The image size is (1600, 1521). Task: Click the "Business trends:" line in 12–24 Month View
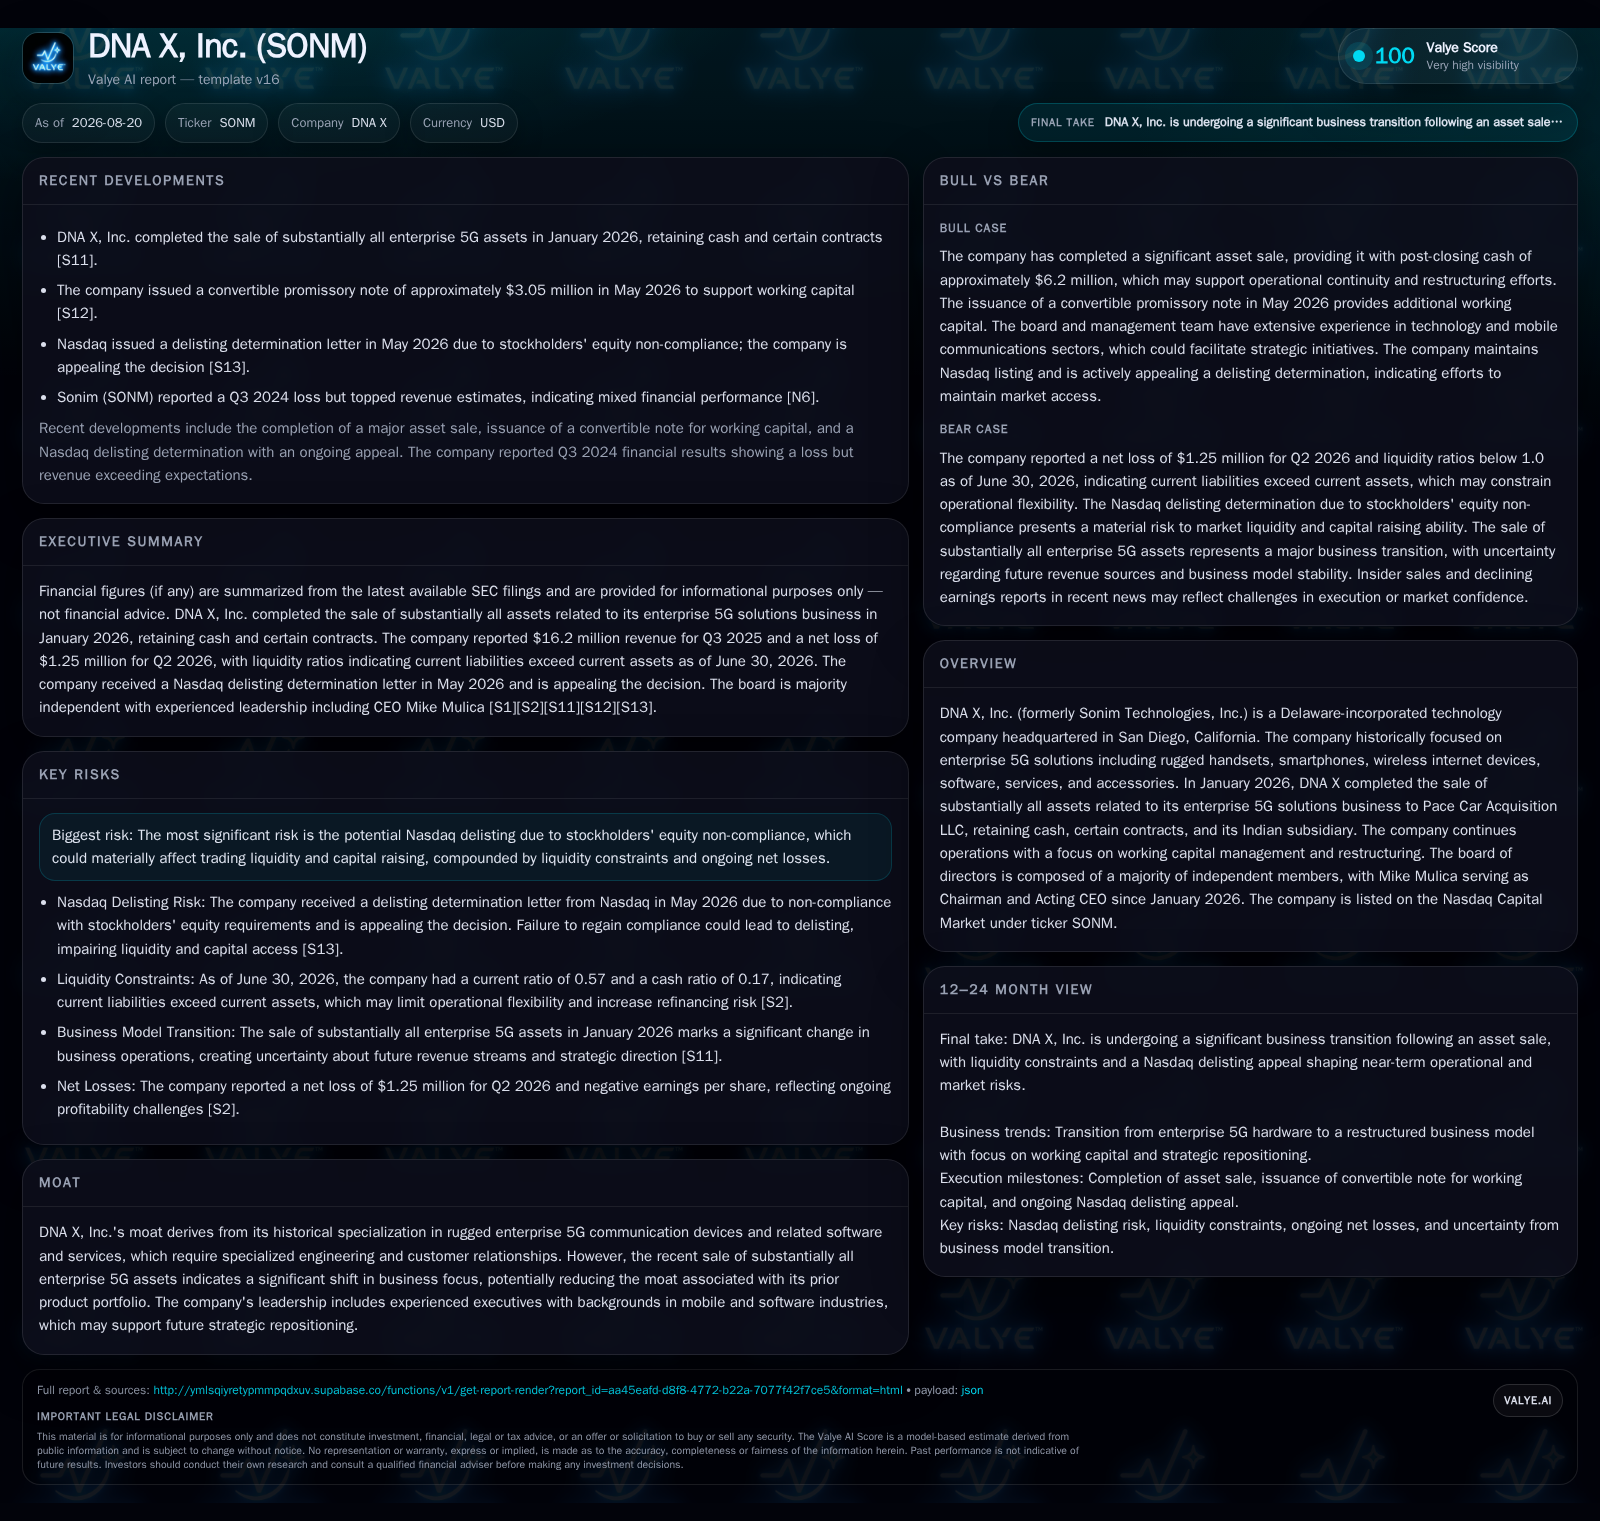click(1237, 1144)
